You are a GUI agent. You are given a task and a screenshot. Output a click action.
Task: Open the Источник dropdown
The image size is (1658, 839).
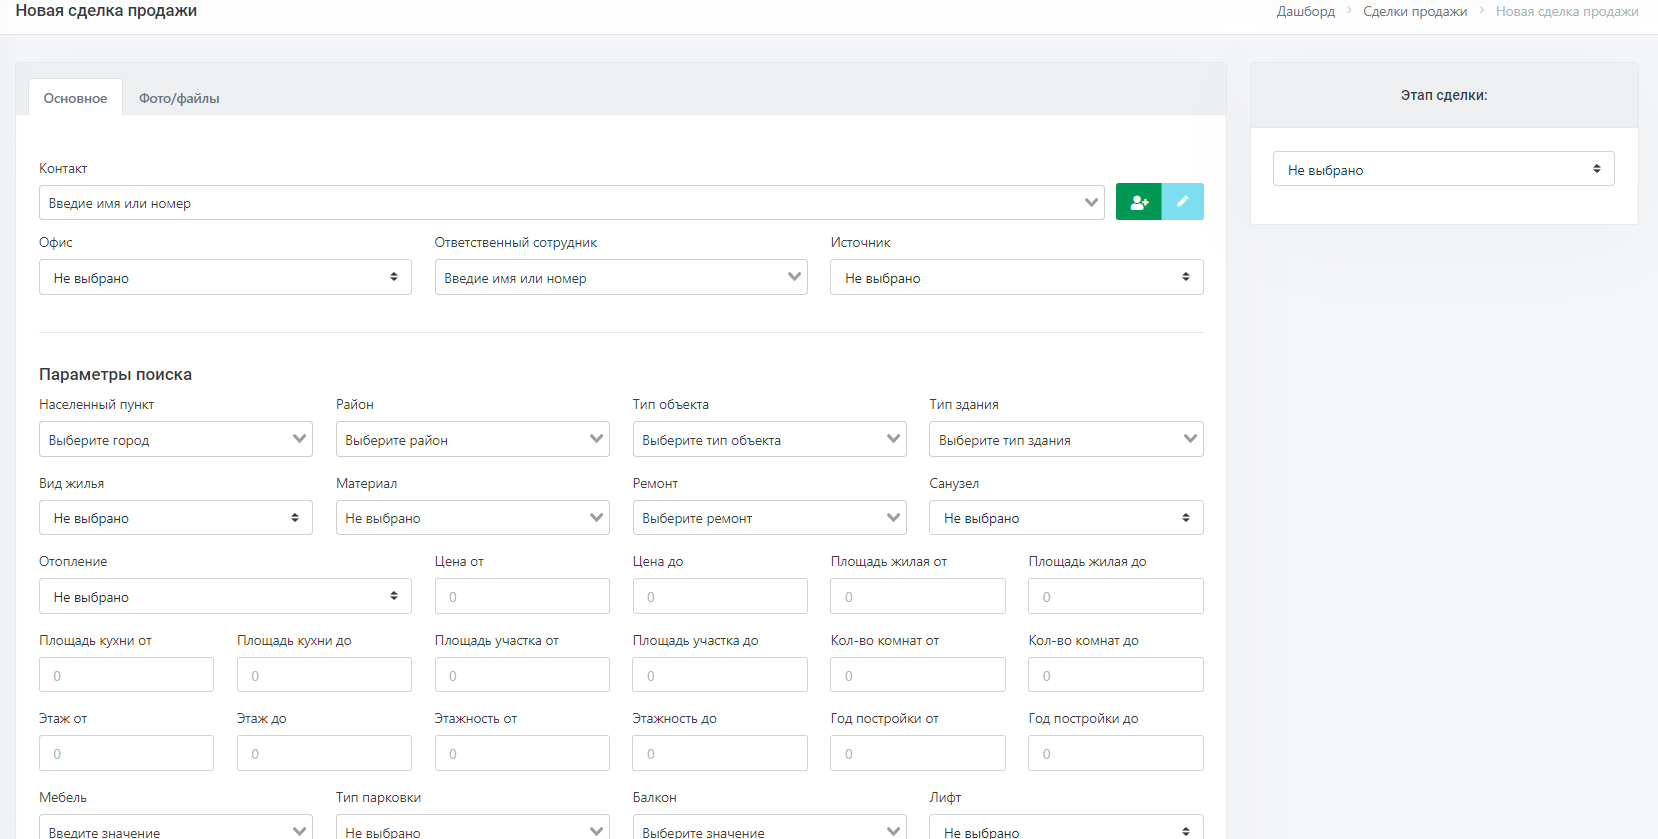(x=1017, y=277)
